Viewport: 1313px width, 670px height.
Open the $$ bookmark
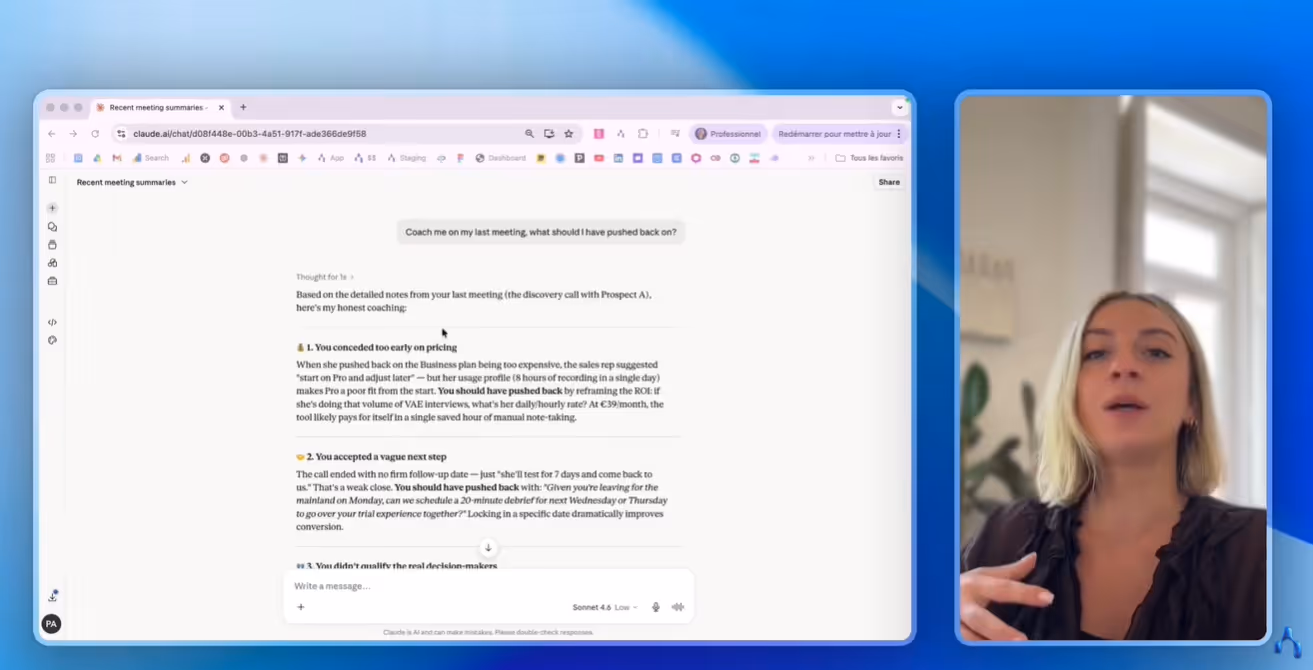tap(365, 158)
